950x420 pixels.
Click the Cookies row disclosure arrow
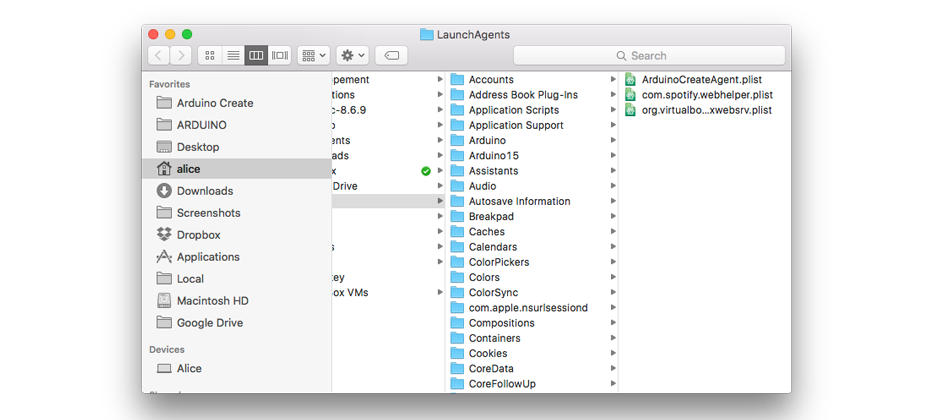pyautogui.click(x=613, y=353)
